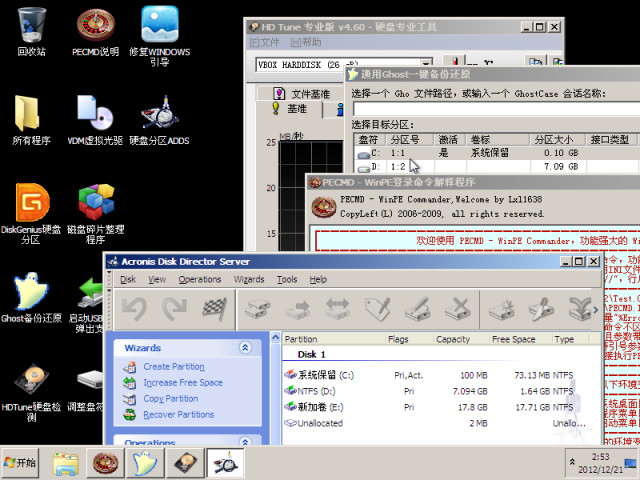Launch Ghost备份还原 desktop shortcut
This screenshot has width=640, height=480.
[31, 298]
